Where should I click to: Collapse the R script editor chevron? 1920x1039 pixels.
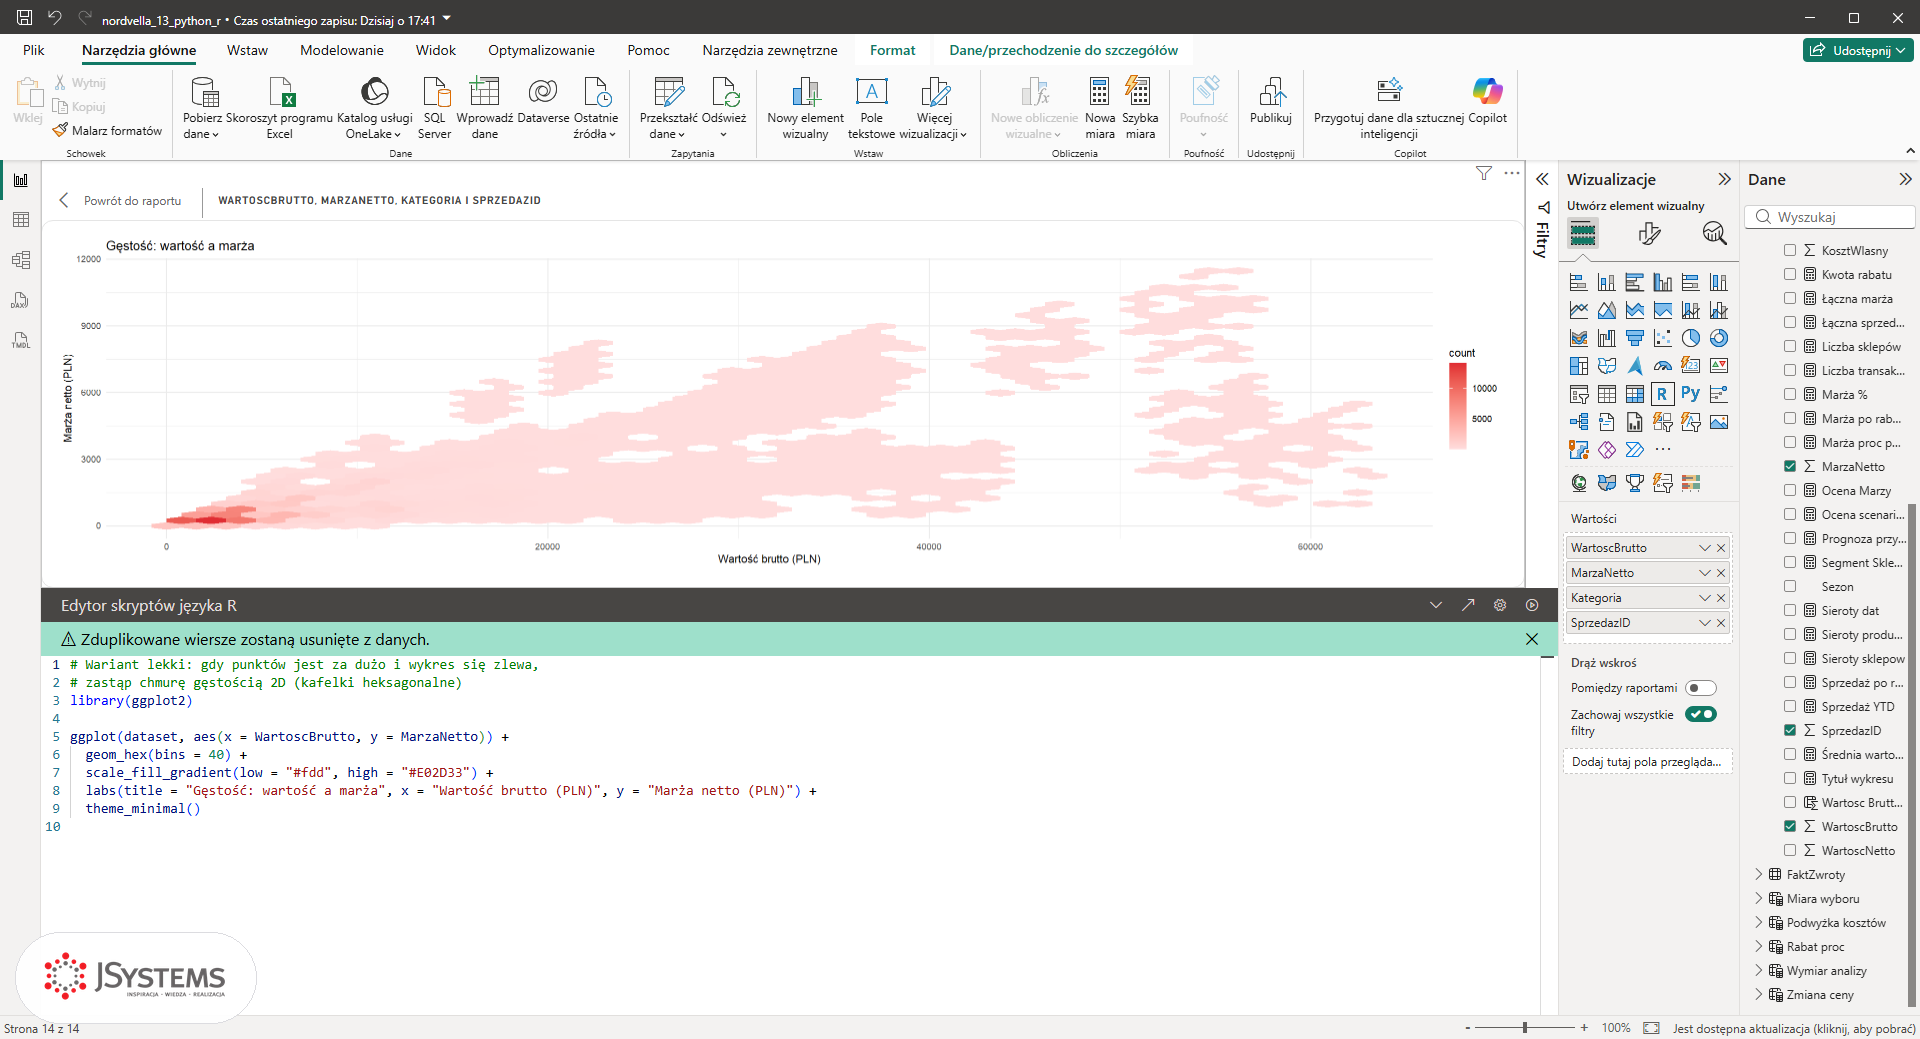pos(1436,605)
